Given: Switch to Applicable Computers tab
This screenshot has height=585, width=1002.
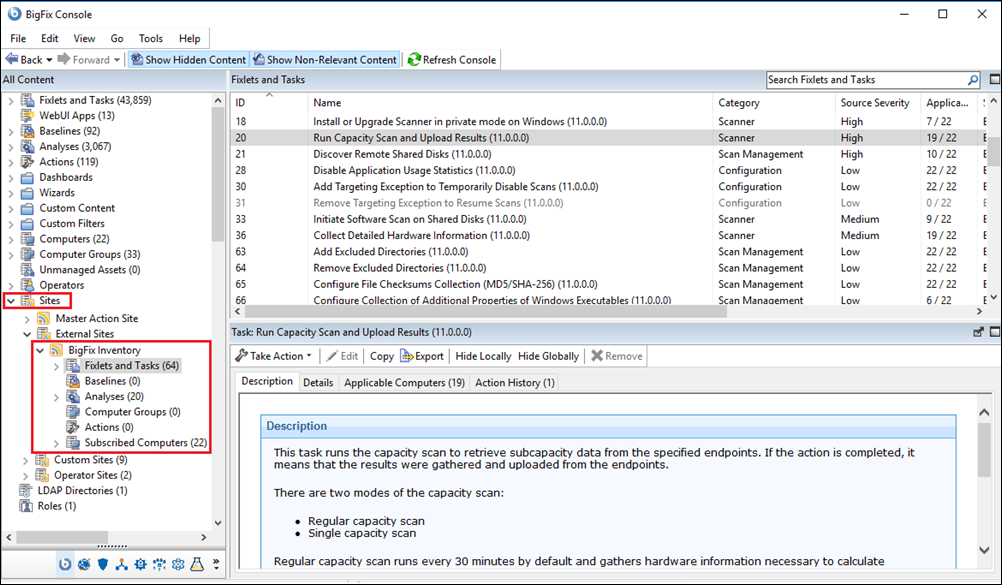Looking at the screenshot, I should pyautogui.click(x=403, y=382).
